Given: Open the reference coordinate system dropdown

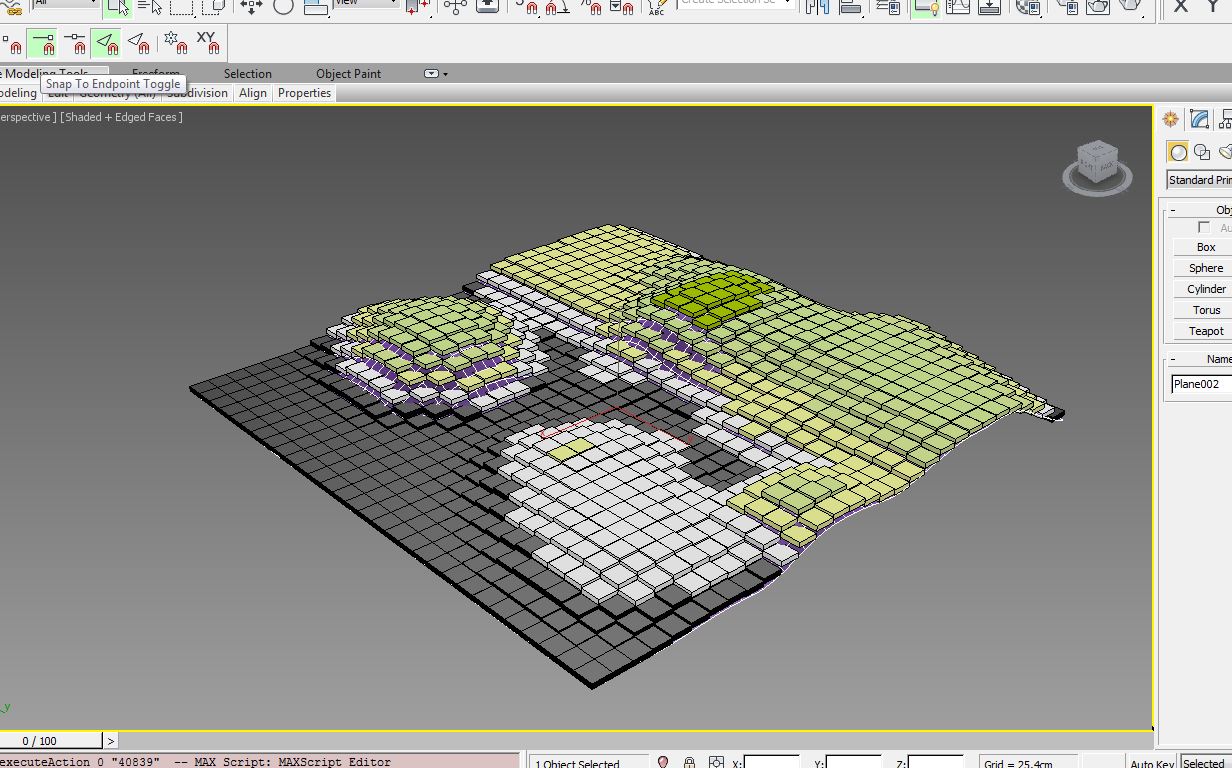Looking at the screenshot, I should (x=366, y=4).
